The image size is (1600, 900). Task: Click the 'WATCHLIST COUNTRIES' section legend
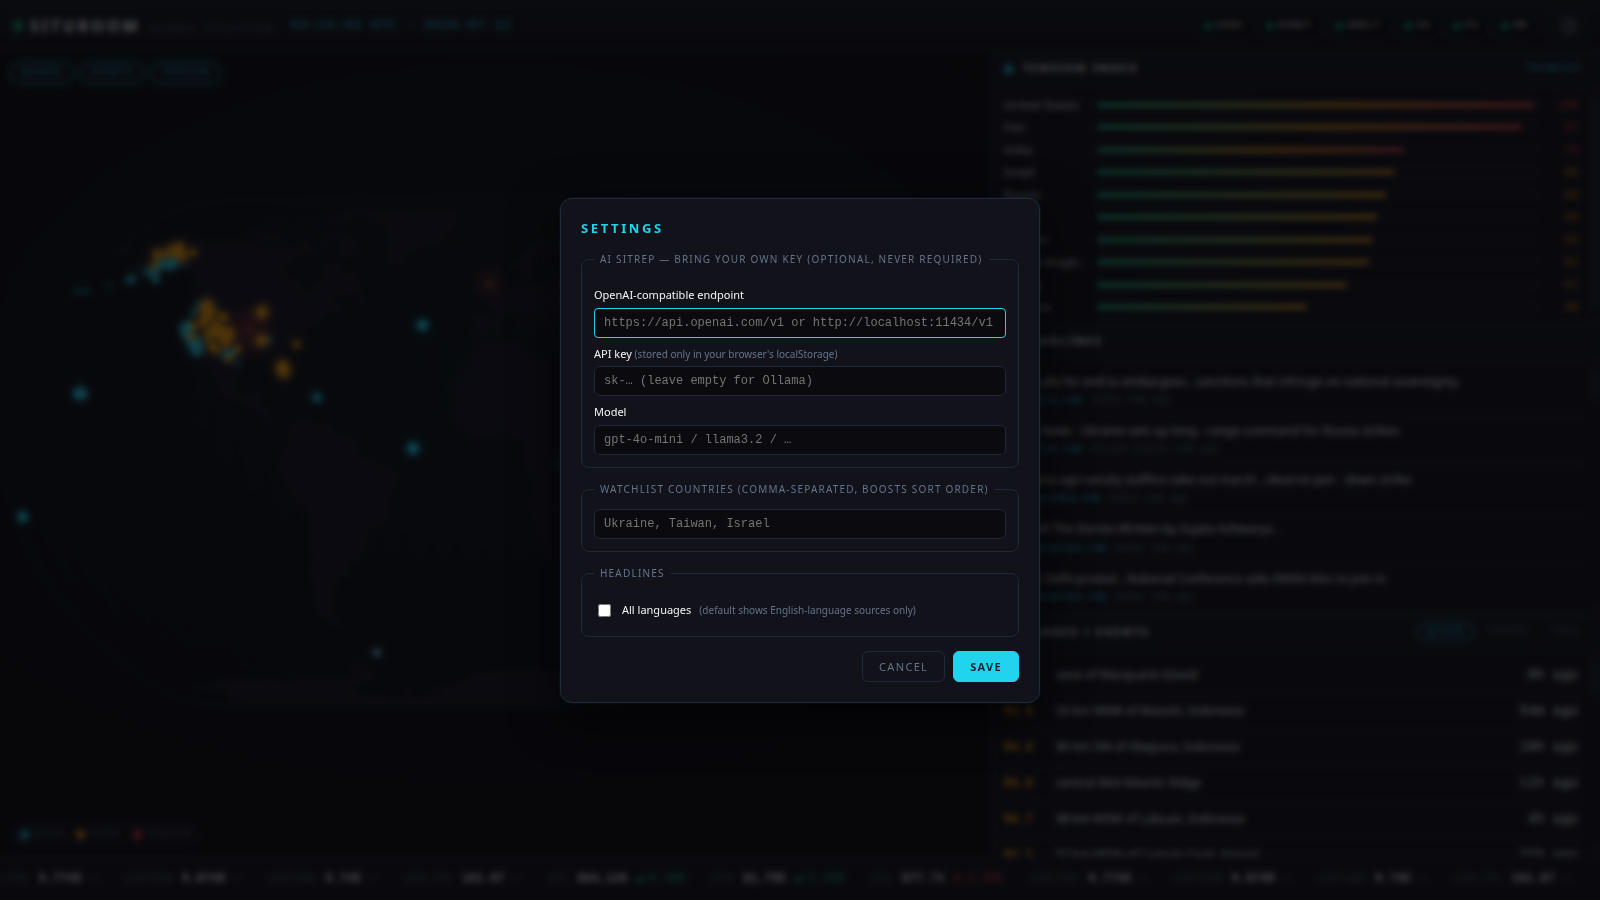coord(794,489)
